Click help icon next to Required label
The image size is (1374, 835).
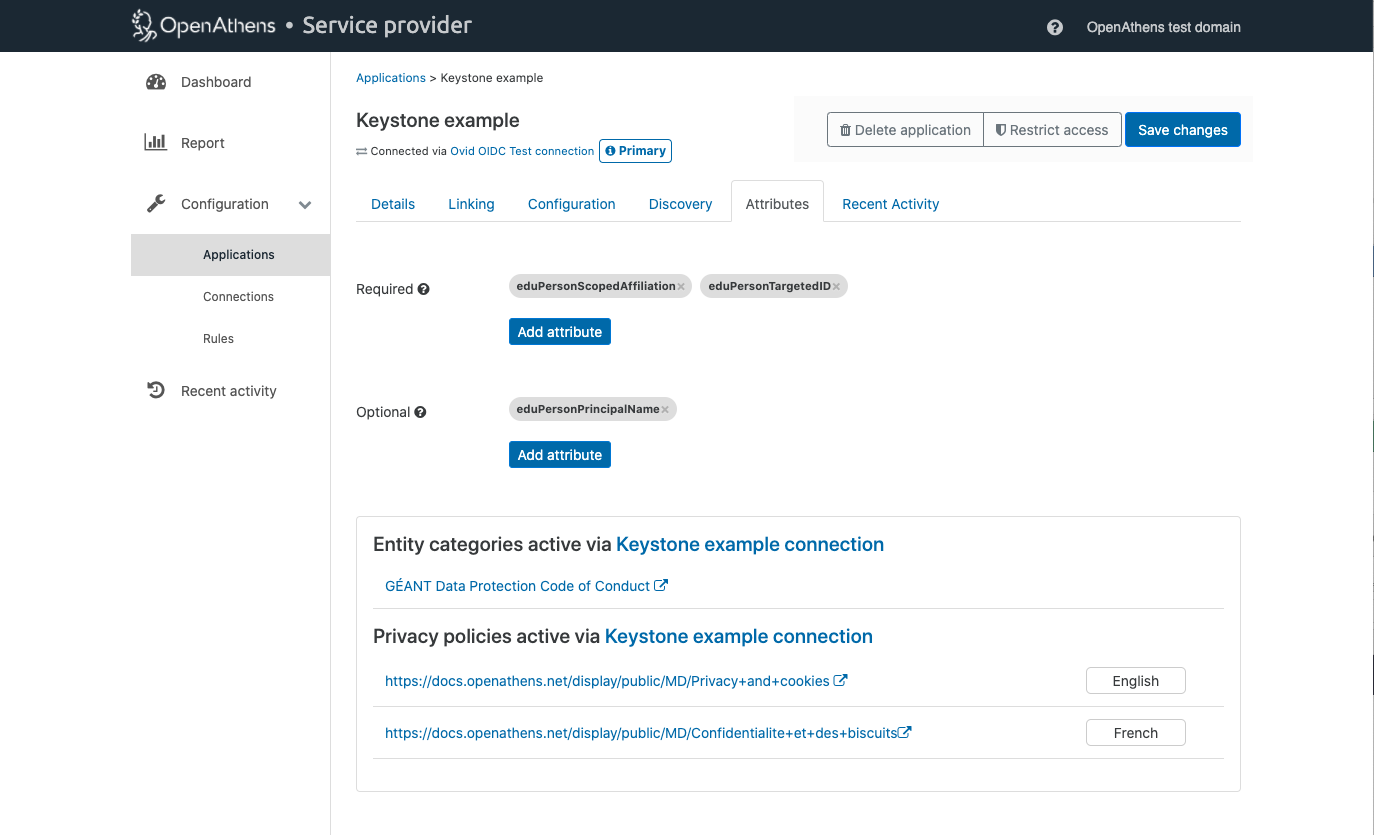tap(424, 289)
